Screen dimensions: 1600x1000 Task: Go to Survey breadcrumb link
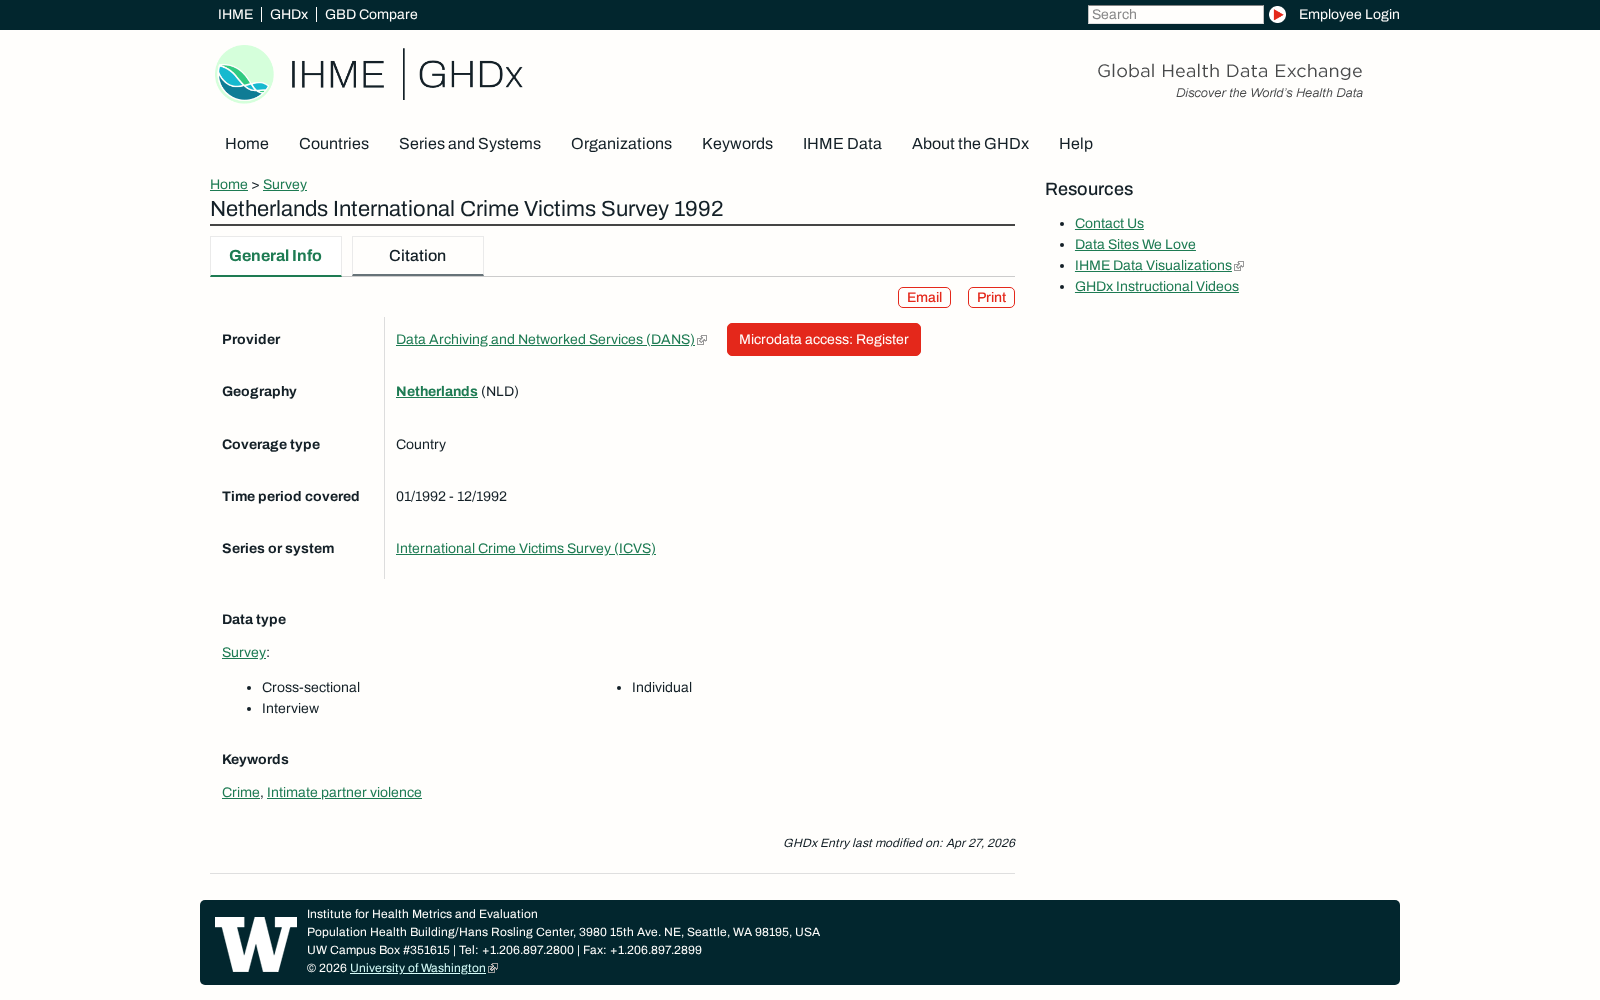(x=285, y=184)
